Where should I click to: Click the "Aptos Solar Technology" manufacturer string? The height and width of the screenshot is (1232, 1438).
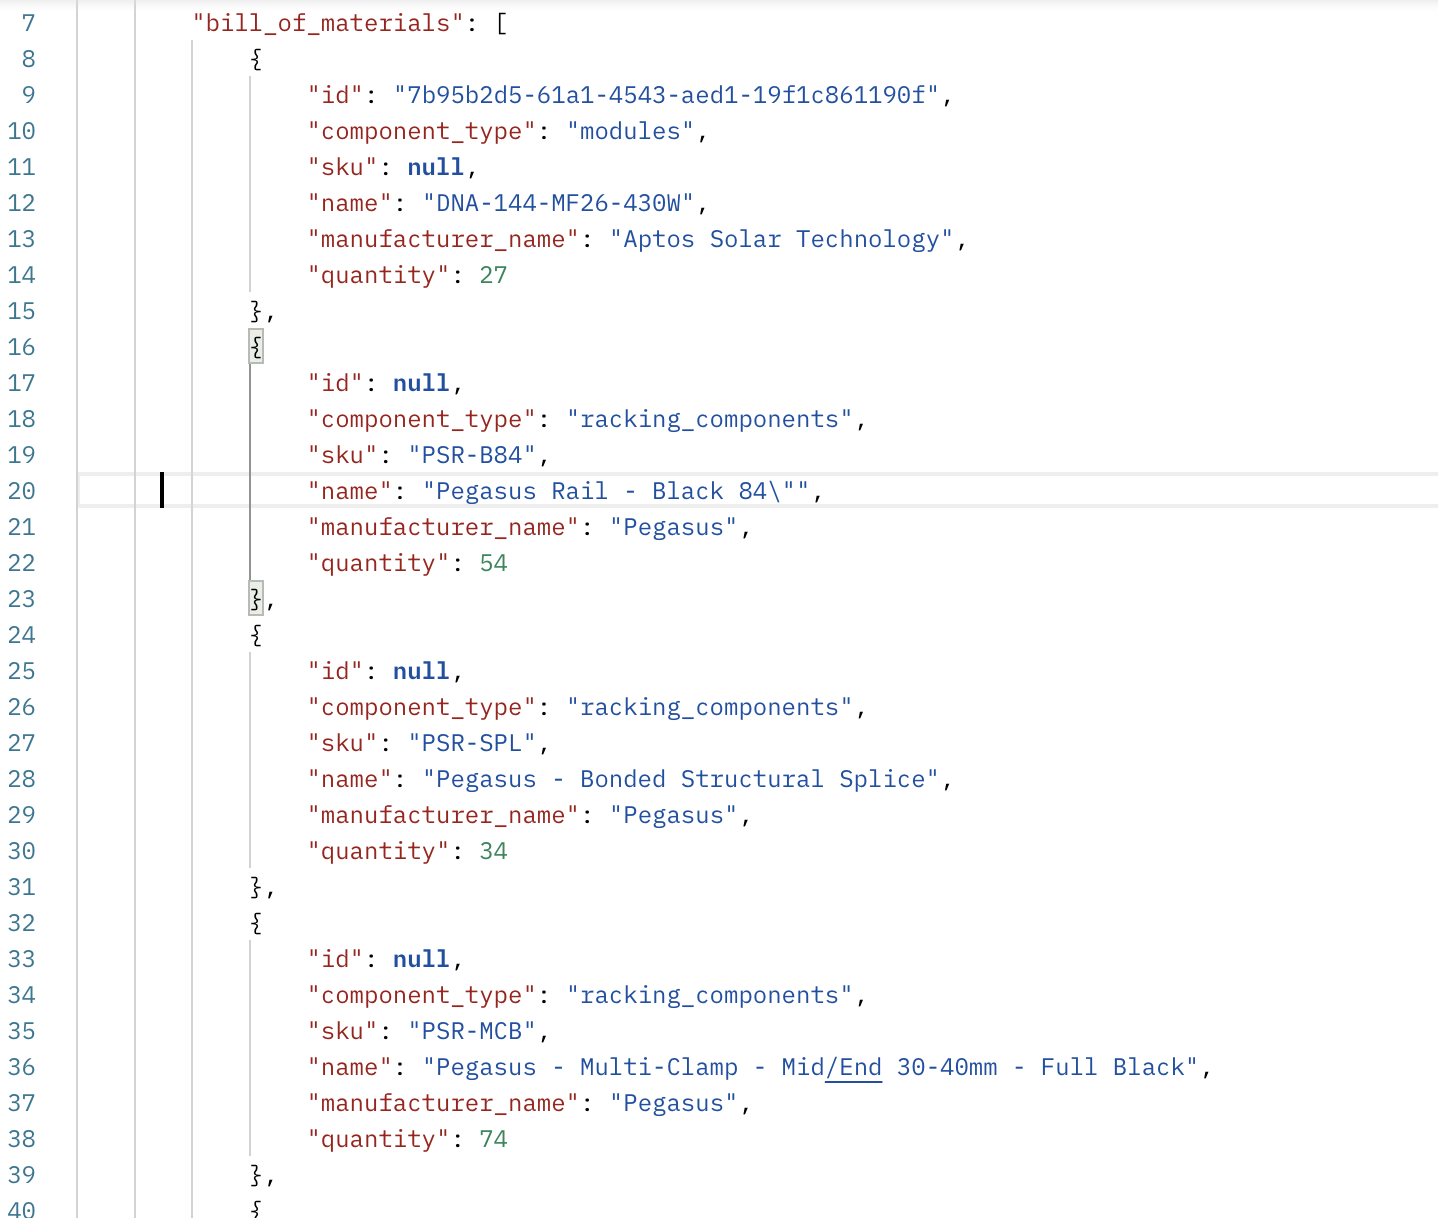pyautogui.click(x=781, y=239)
